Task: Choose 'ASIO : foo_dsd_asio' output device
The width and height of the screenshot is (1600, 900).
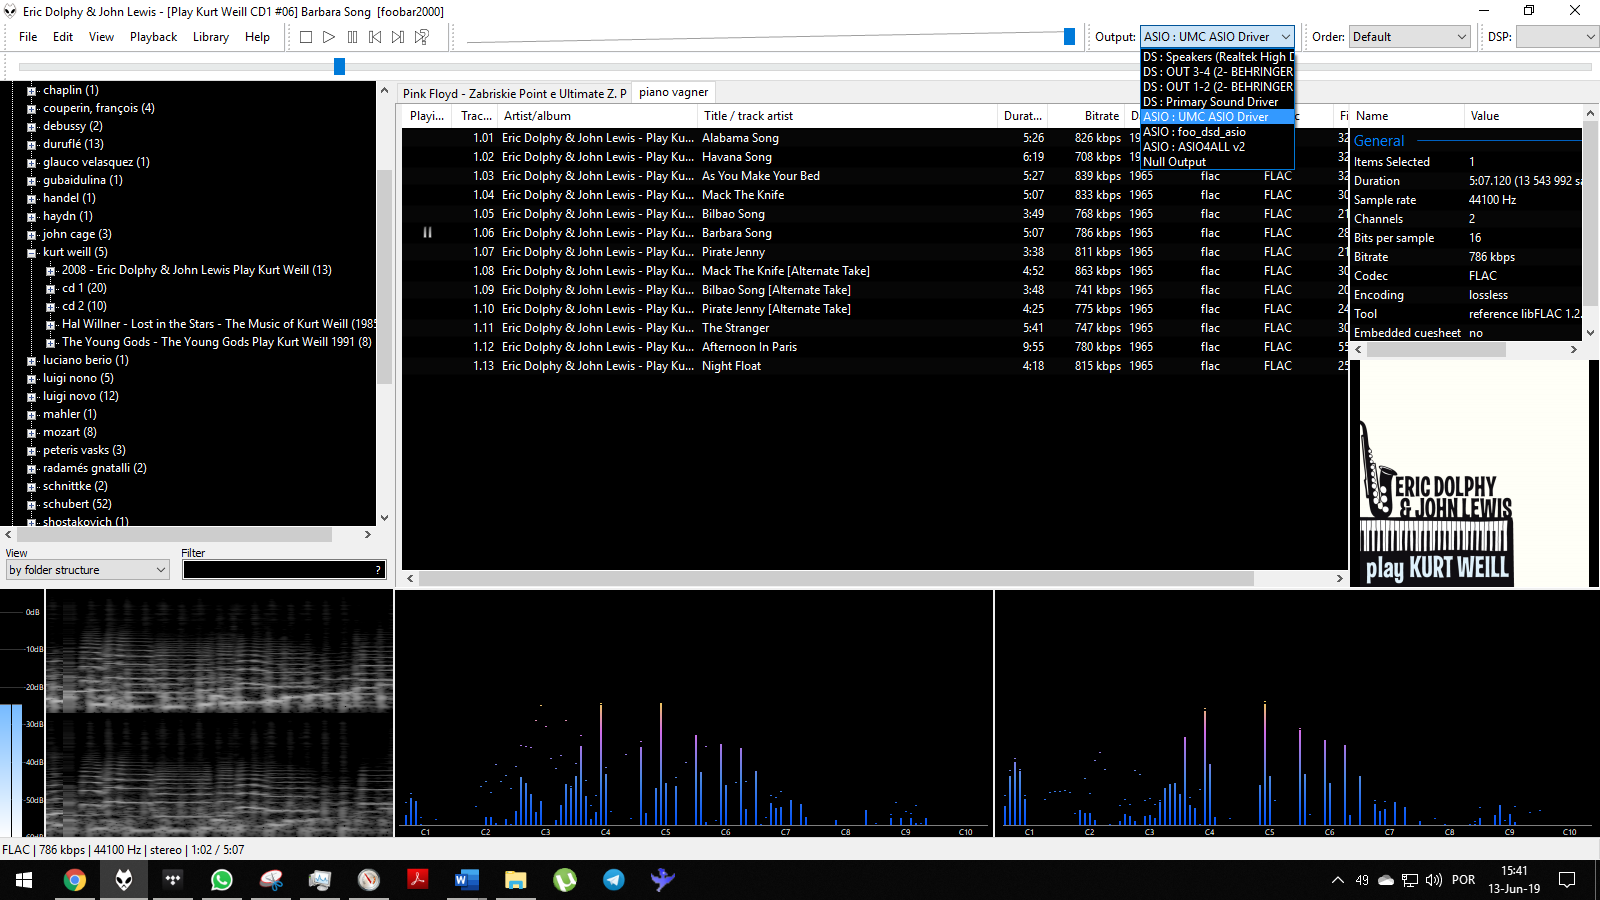Action: pos(1217,132)
